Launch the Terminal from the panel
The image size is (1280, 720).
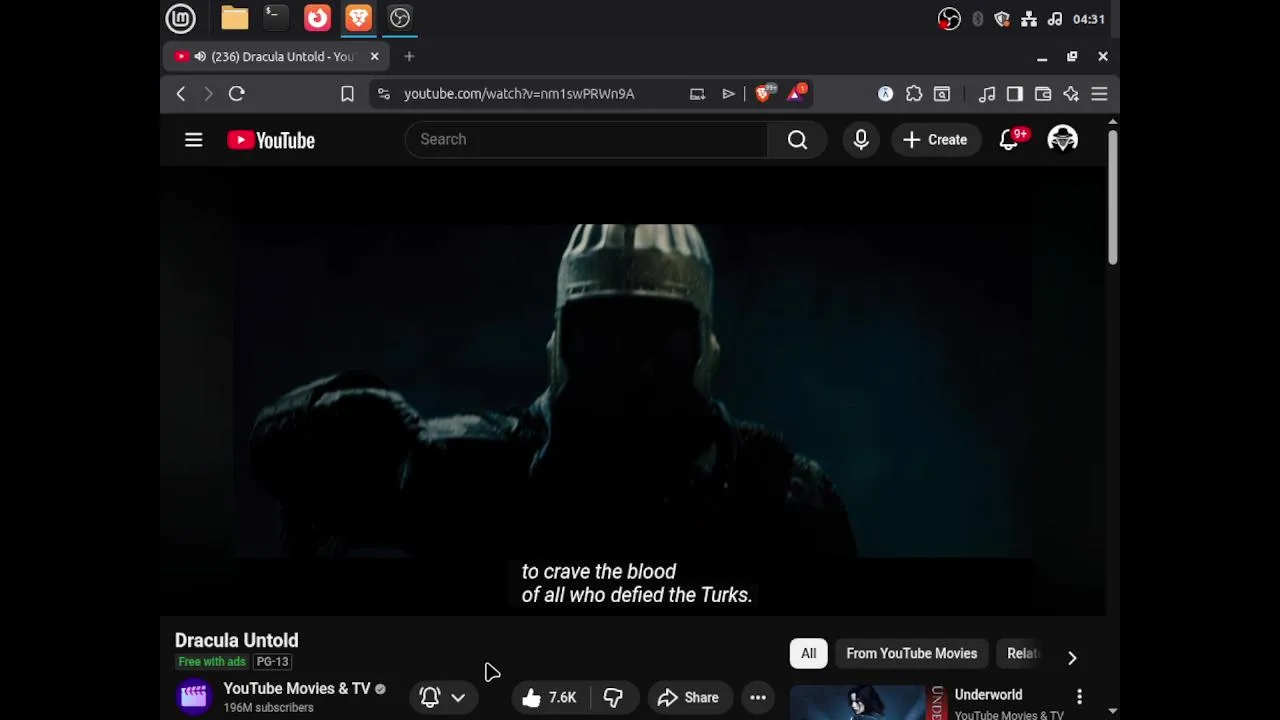pyautogui.click(x=275, y=18)
